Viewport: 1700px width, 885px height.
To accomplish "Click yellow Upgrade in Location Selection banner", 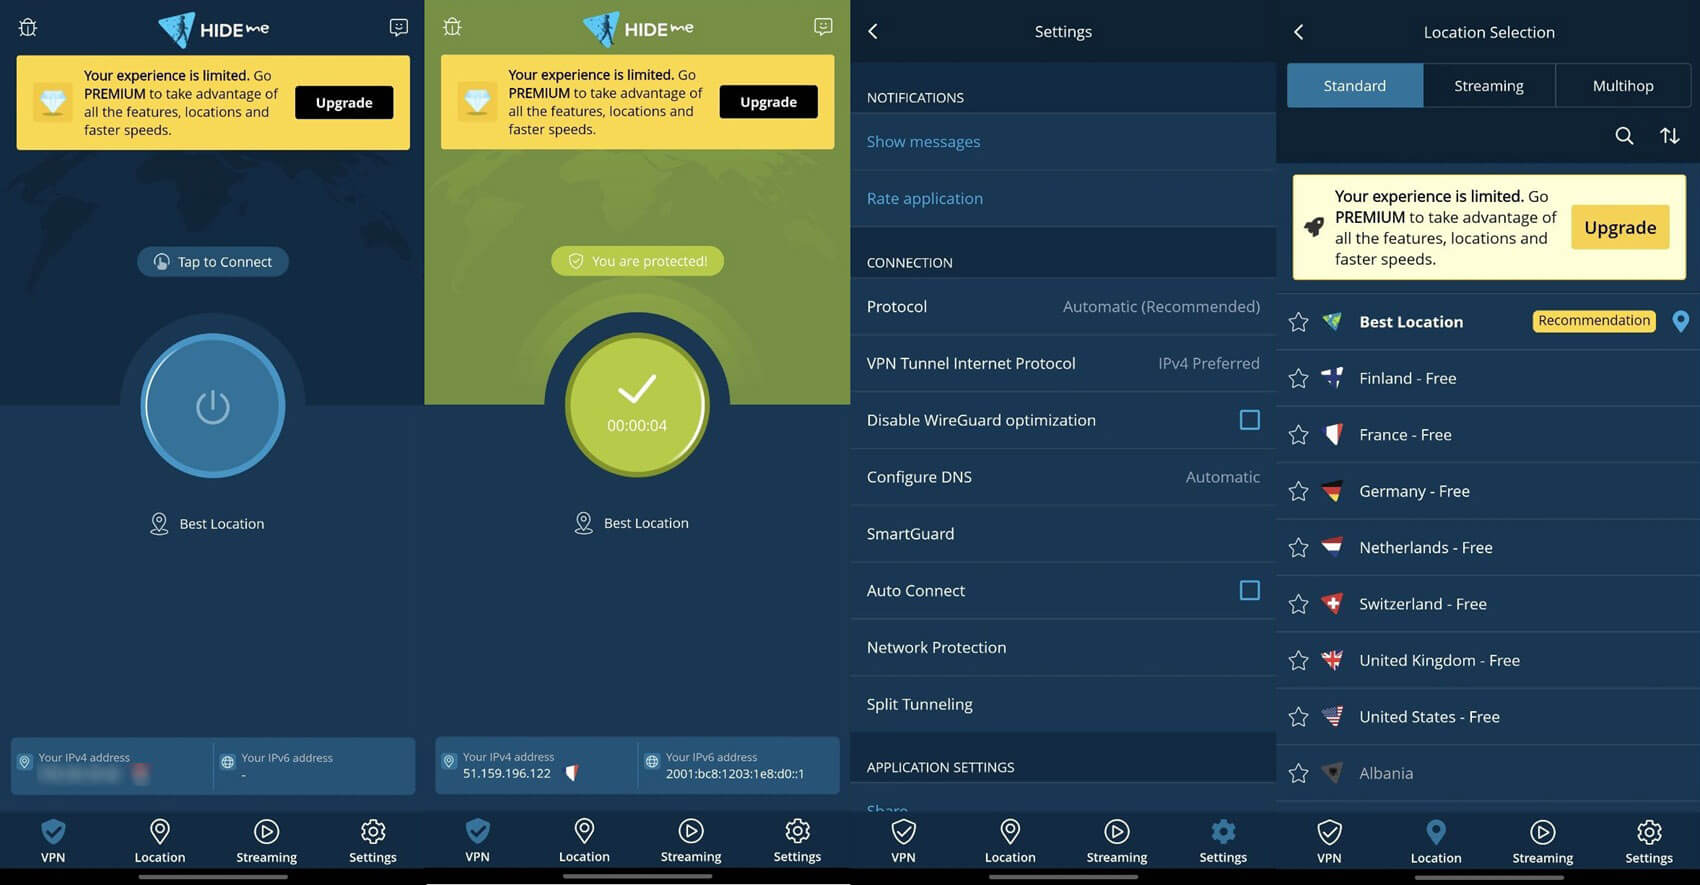I will [1620, 228].
